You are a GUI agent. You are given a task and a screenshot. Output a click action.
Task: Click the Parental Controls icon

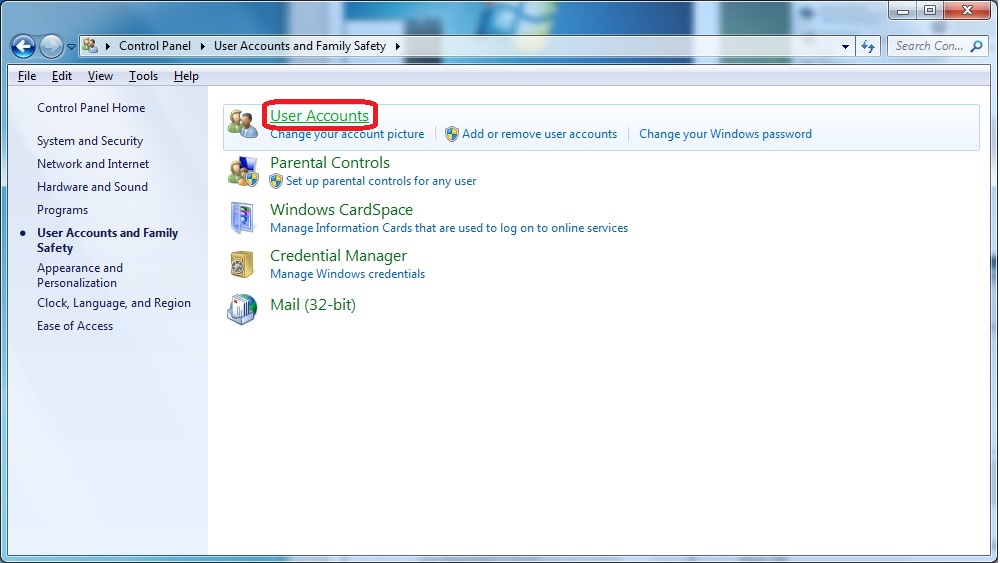coord(243,172)
